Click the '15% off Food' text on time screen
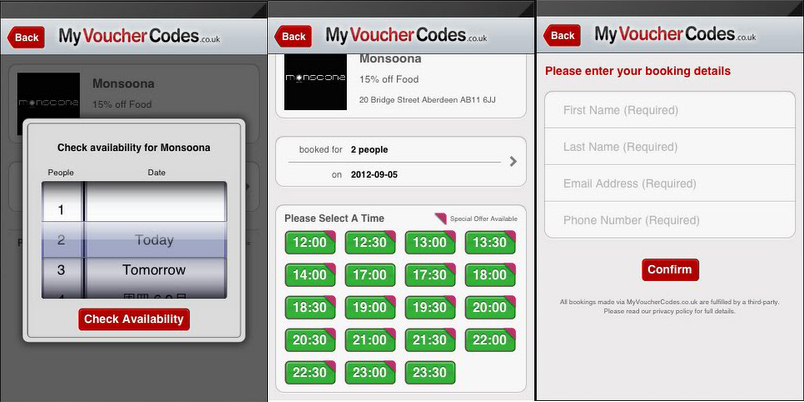This screenshot has width=804, height=402. coord(389,79)
